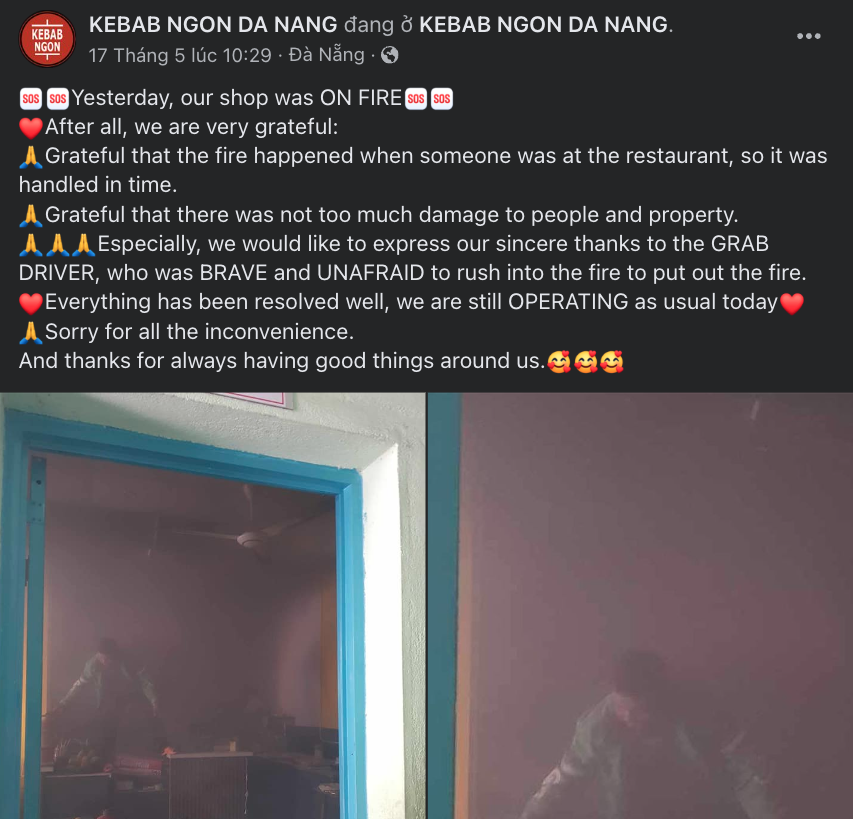This screenshot has width=853, height=819.
Task: Click the "GRAB" word in the post
Action: [x=739, y=244]
